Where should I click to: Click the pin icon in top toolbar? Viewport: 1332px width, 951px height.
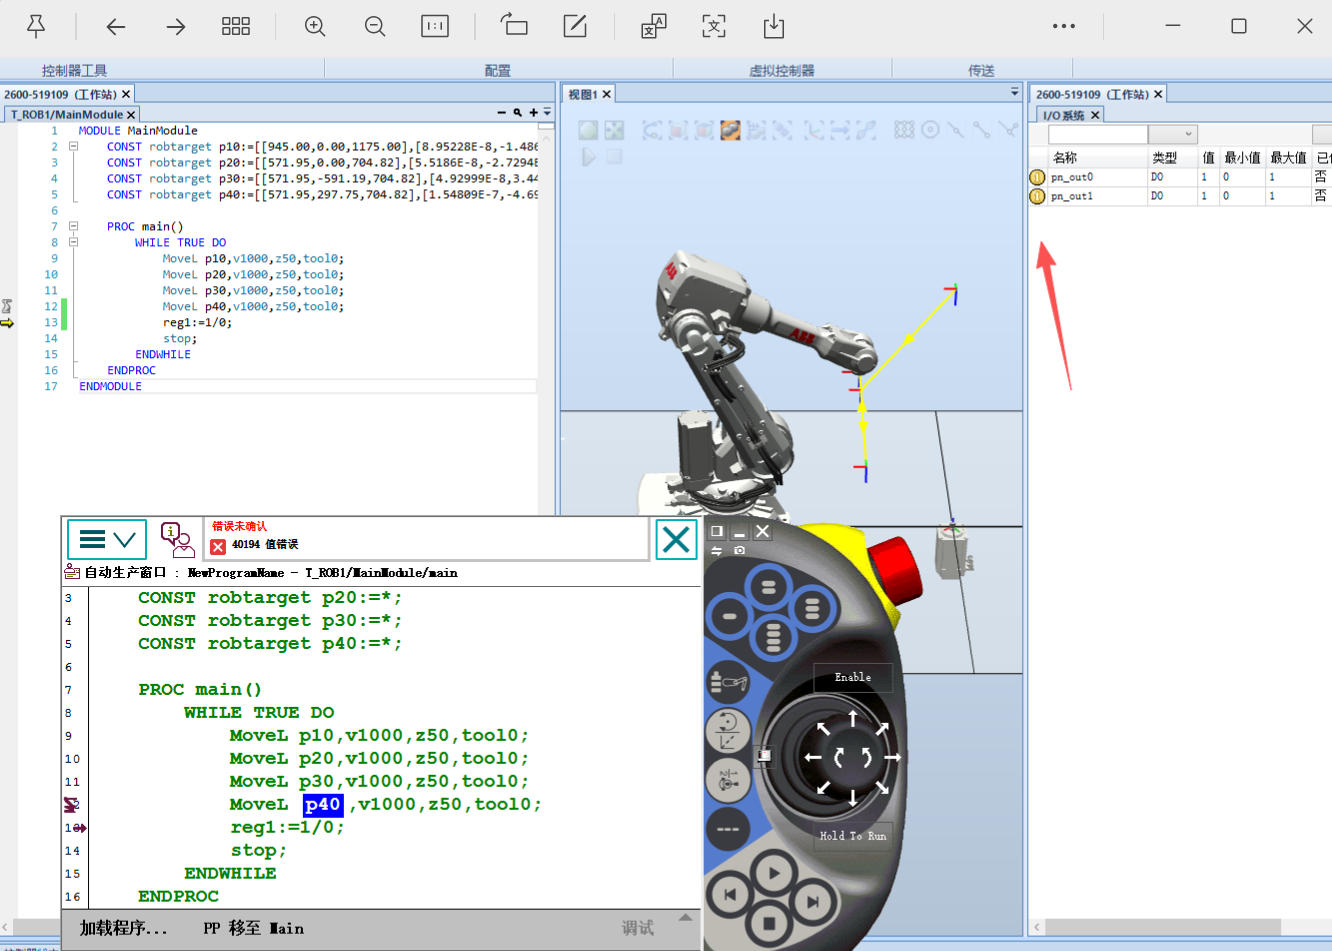(x=36, y=27)
